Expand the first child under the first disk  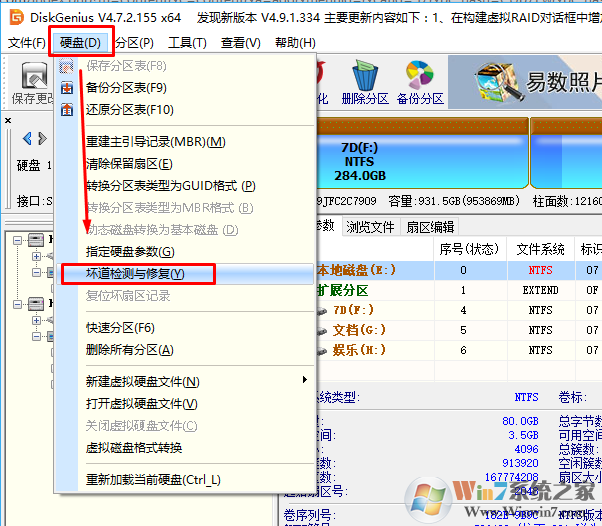coord(36,256)
